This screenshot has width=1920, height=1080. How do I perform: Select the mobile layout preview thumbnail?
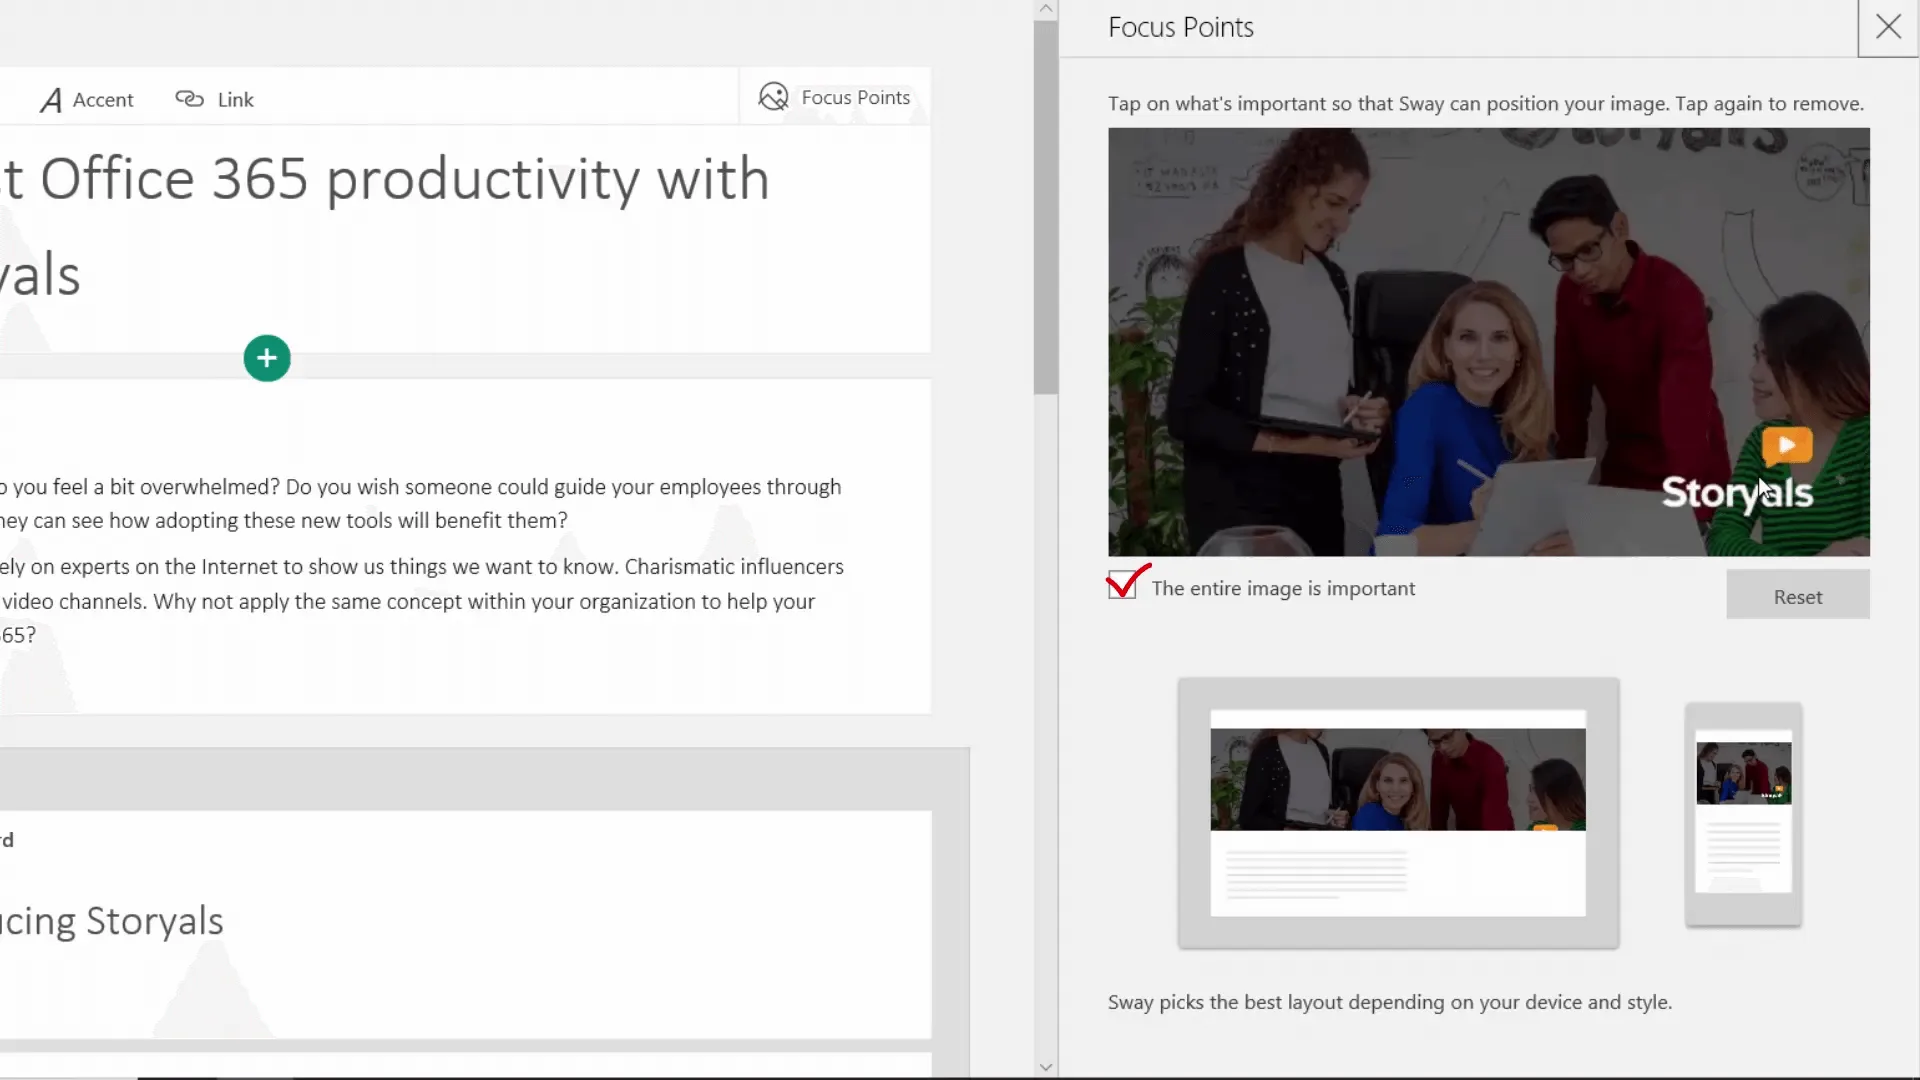[1743, 814]
